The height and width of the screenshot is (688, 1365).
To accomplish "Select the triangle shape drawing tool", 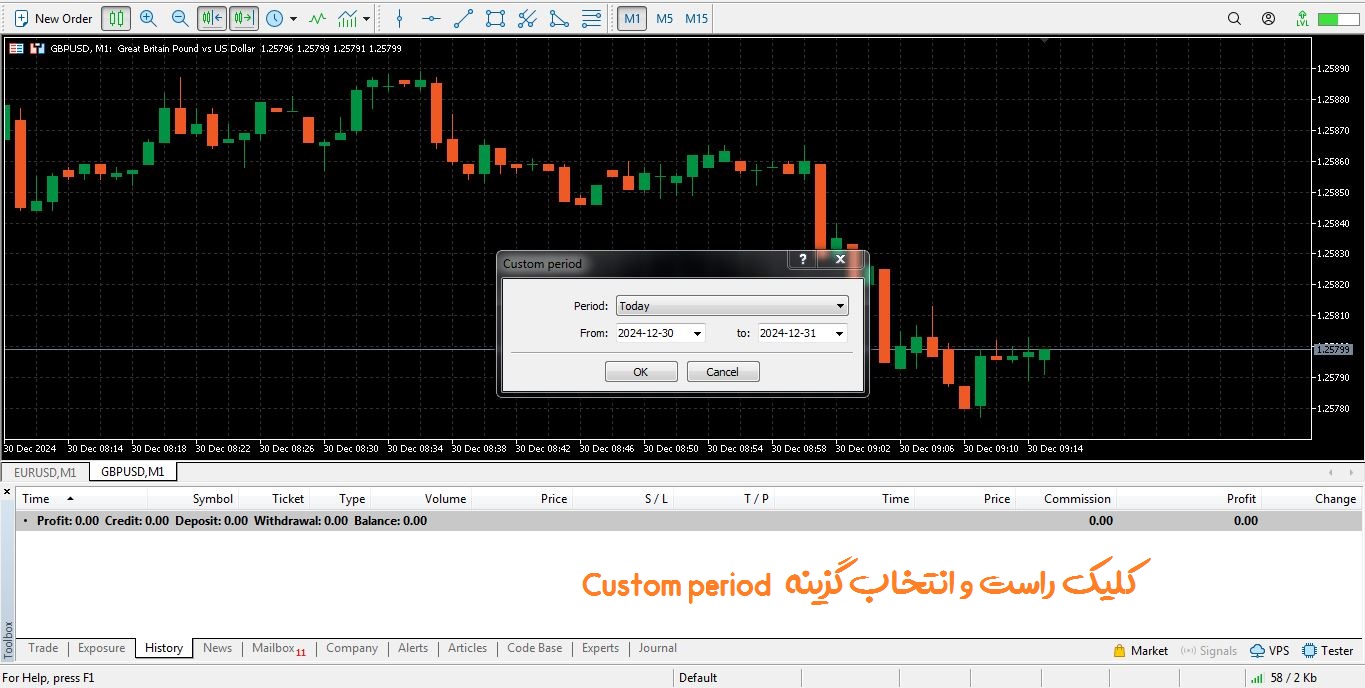I will [x=559, y=18].
